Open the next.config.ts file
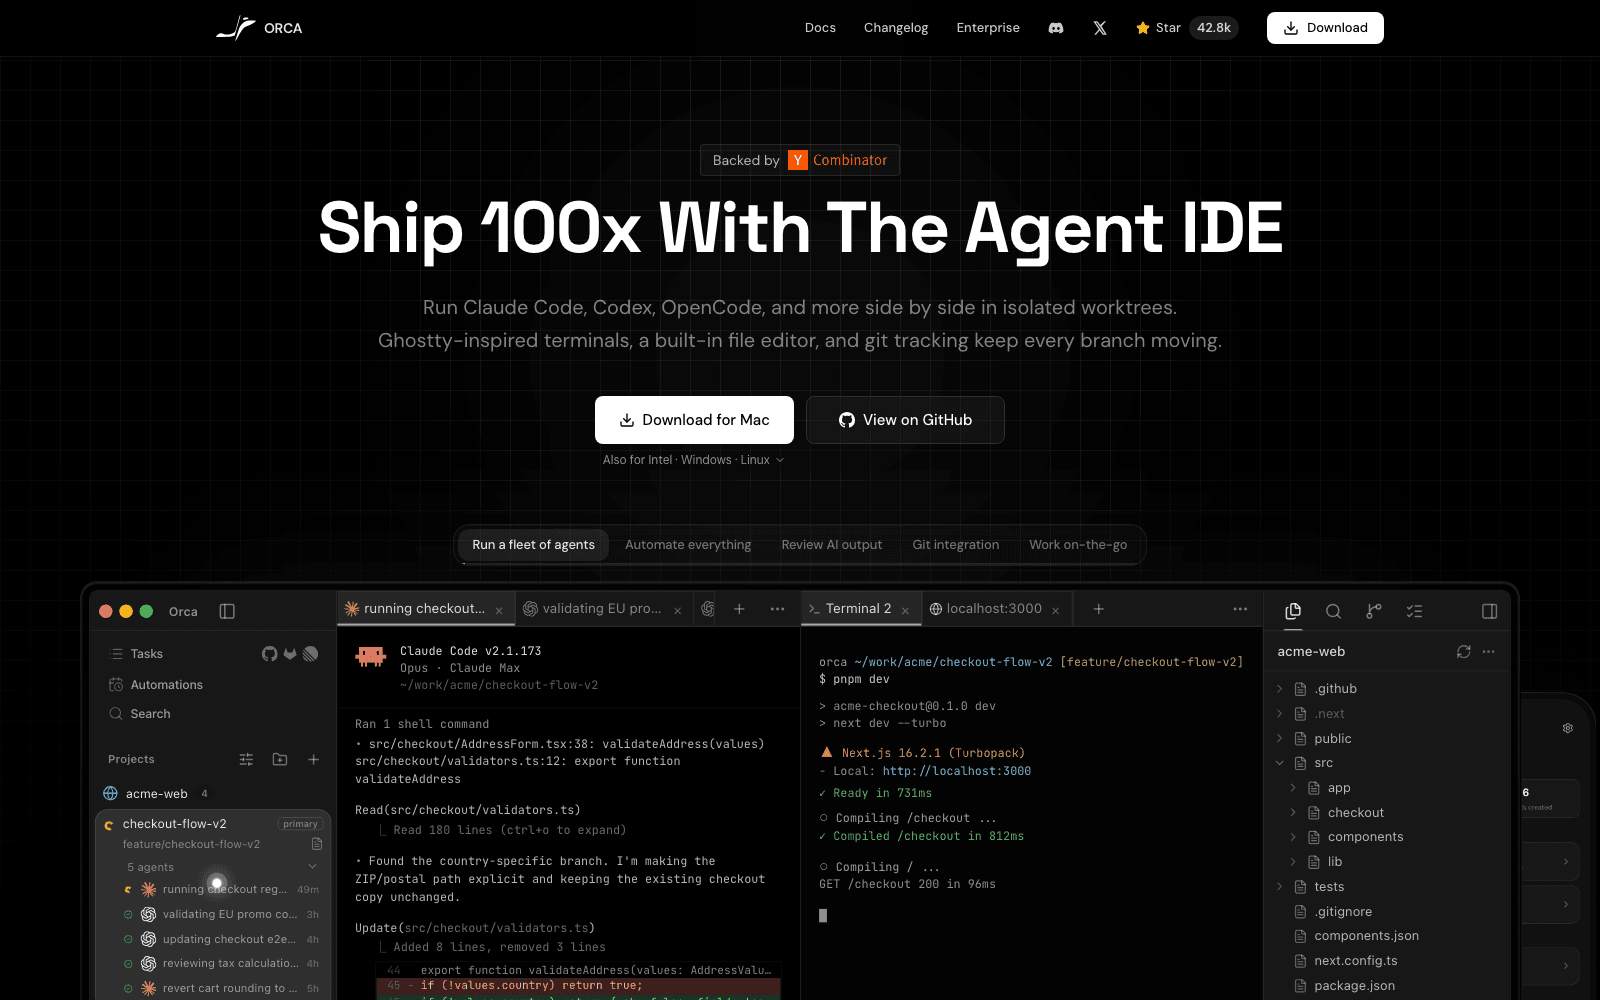Viewport: 1600px width, 1000px height. tap(1346, 961)
